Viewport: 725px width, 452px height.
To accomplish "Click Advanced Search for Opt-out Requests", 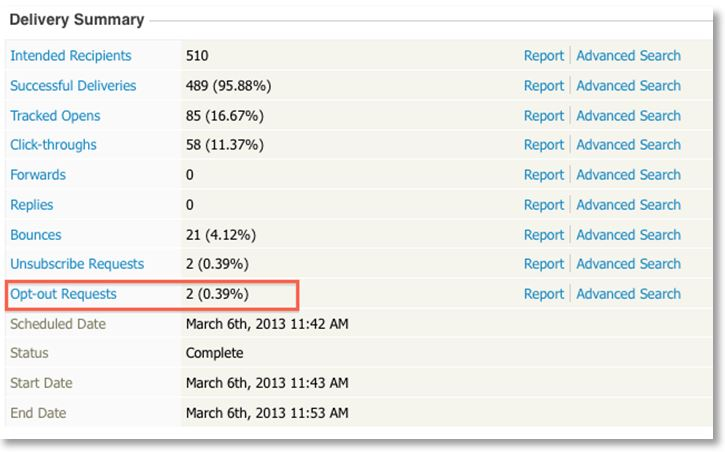I will [x=628, y=294].
